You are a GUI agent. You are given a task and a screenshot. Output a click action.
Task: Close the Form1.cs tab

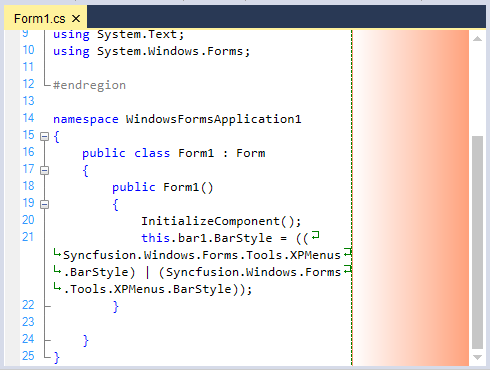(x=76, y=19)
